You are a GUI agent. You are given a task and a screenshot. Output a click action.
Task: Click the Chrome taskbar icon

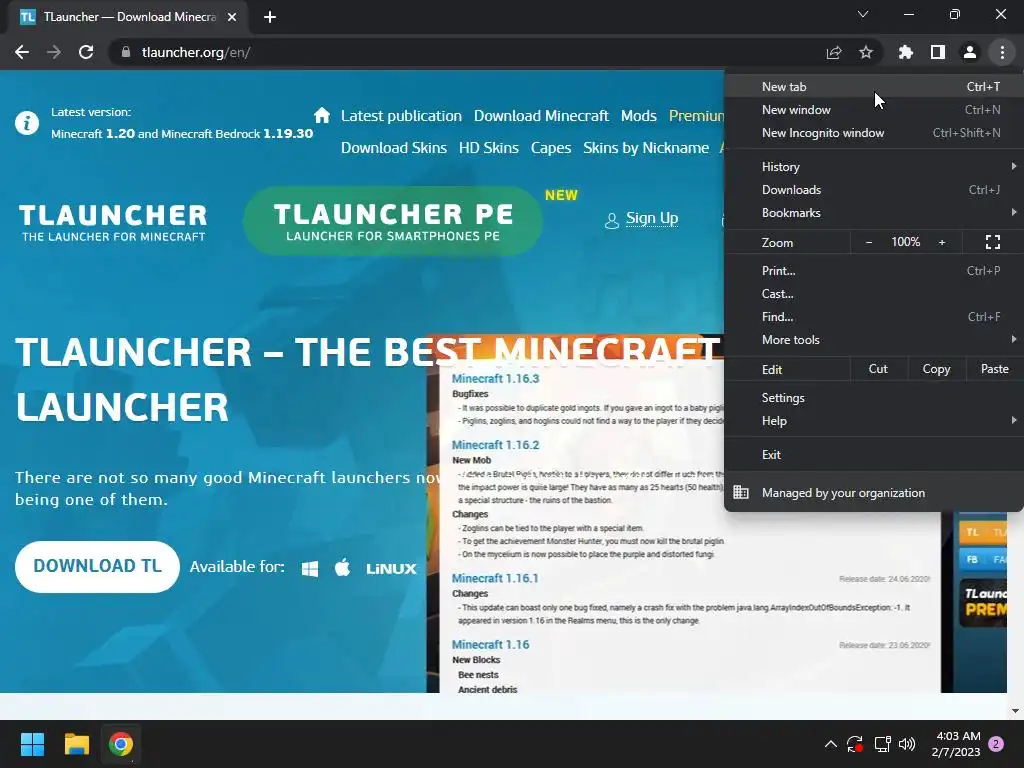(121, 744)
